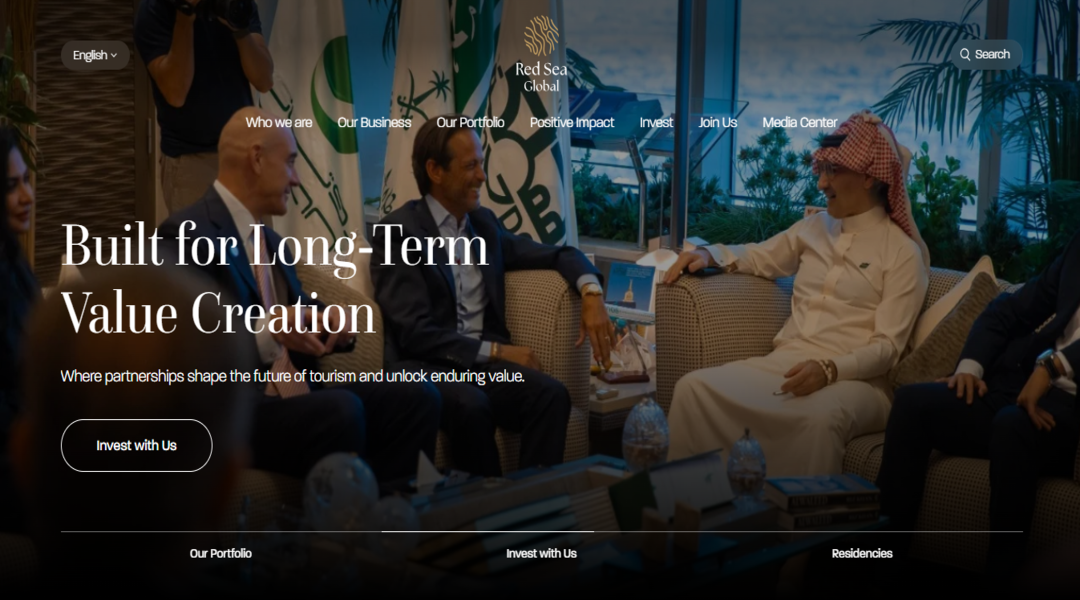1080x600 pixels.
Task: Click the magnifying glass search icon
Action: click(965, 54)
